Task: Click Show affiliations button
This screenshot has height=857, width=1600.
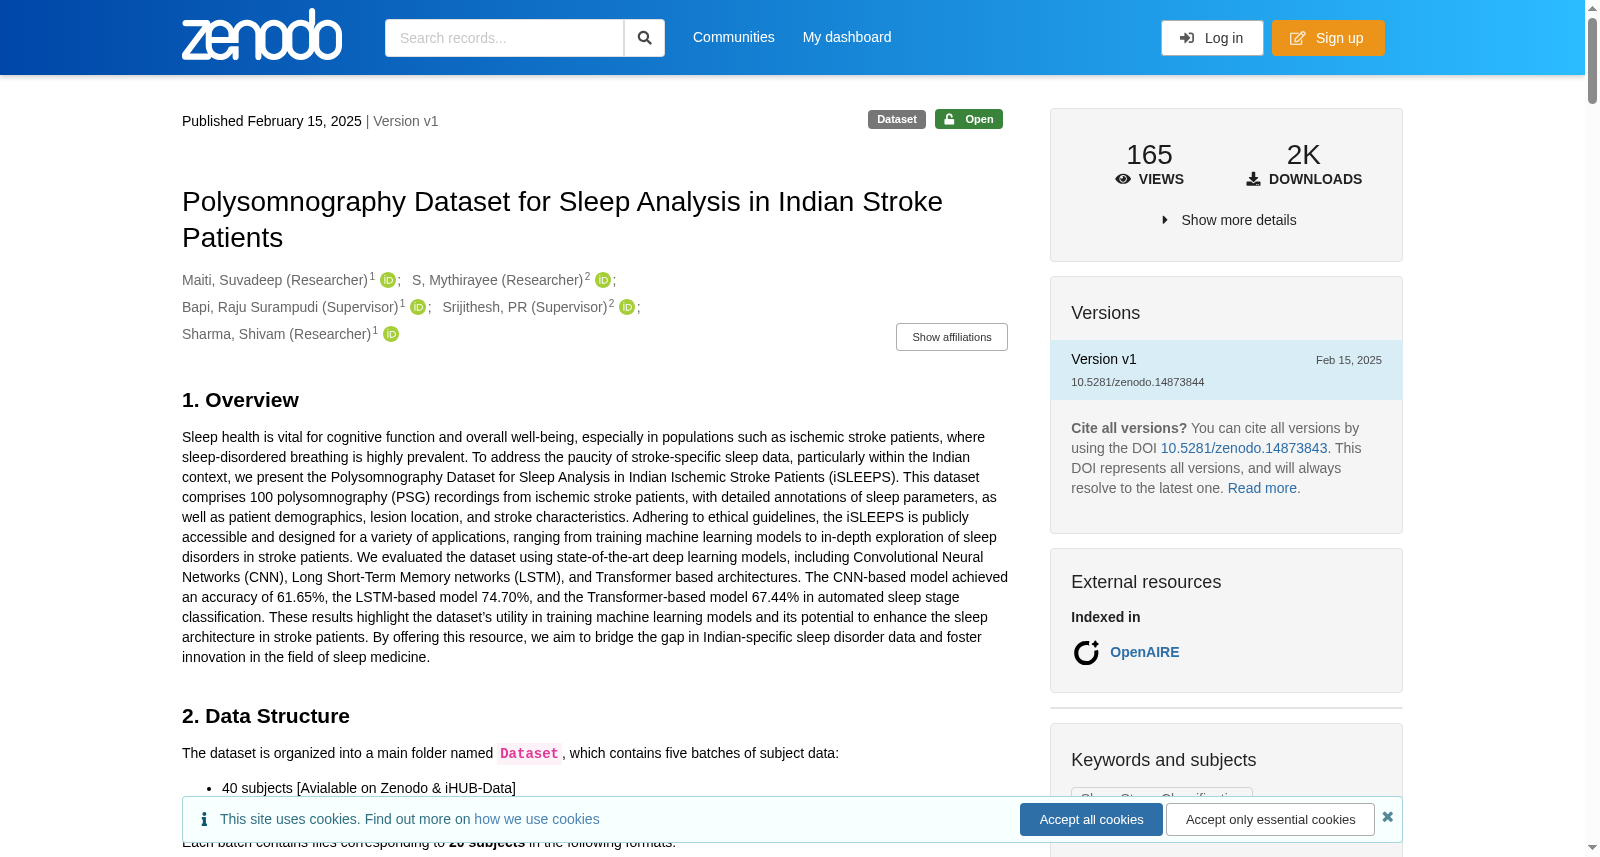Action: click(952, 337)
